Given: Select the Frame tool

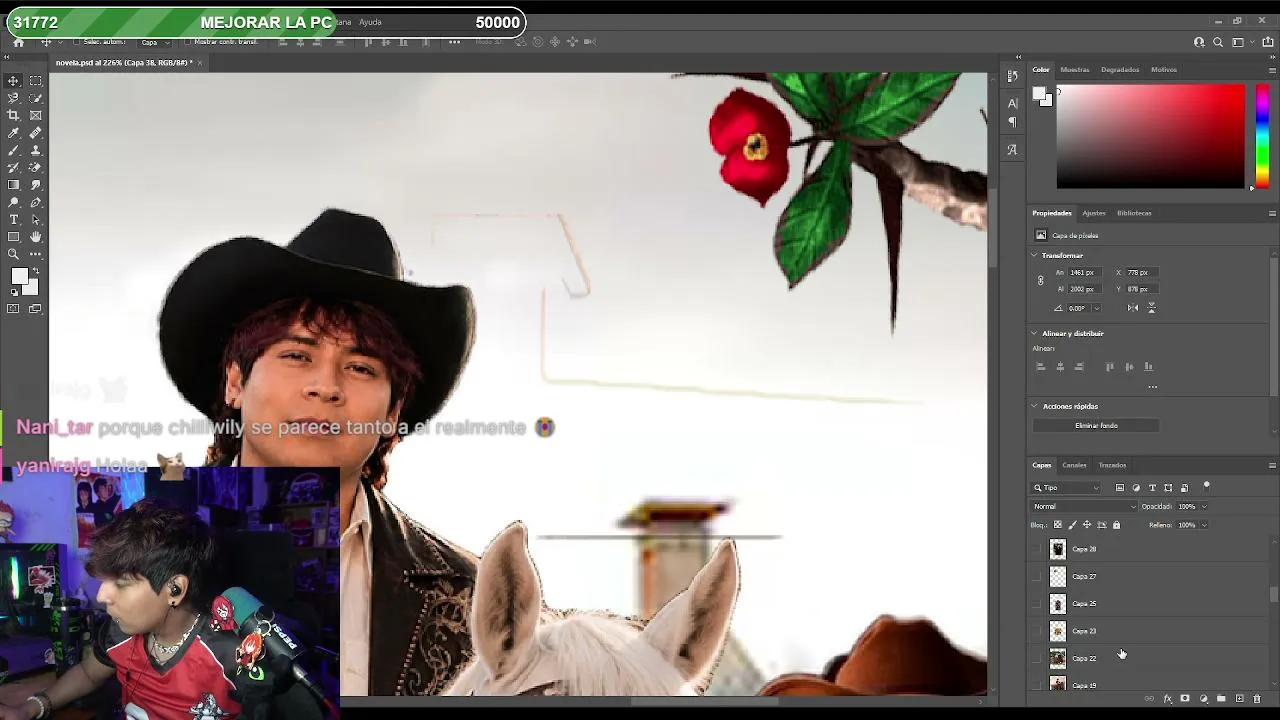Looking at the screenshot, I should [x=36, y=116].
